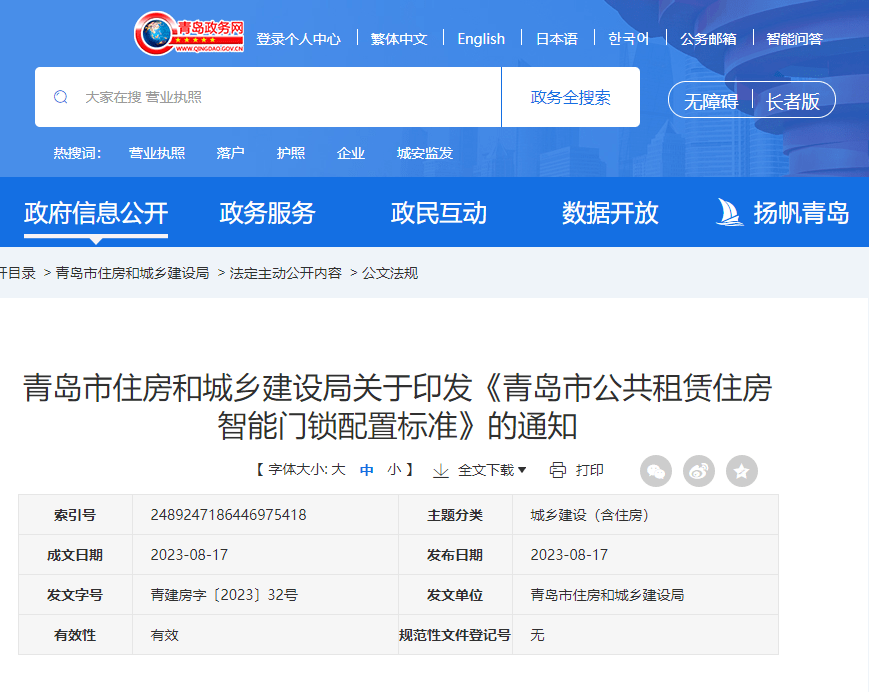
Task: Click the 成文日期 value 2023-08-17
Action: coord(189,555)
